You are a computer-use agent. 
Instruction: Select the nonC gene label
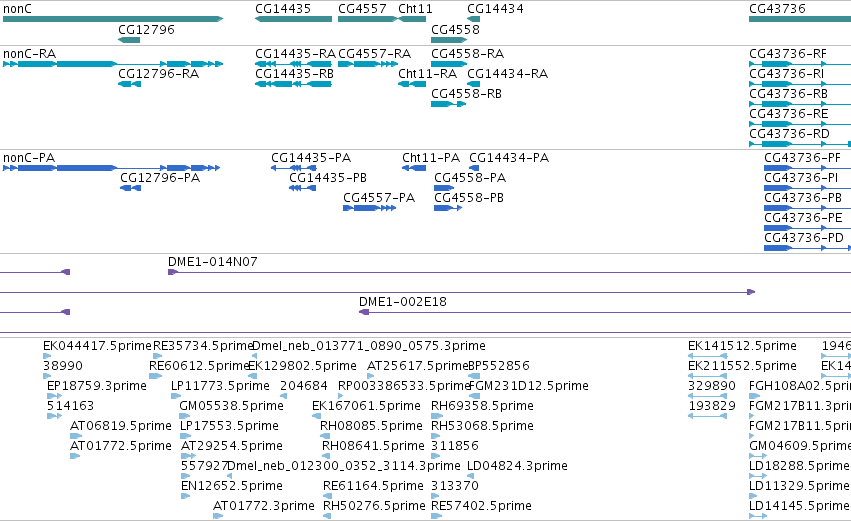pyautogui.click(x=17, y=9)
